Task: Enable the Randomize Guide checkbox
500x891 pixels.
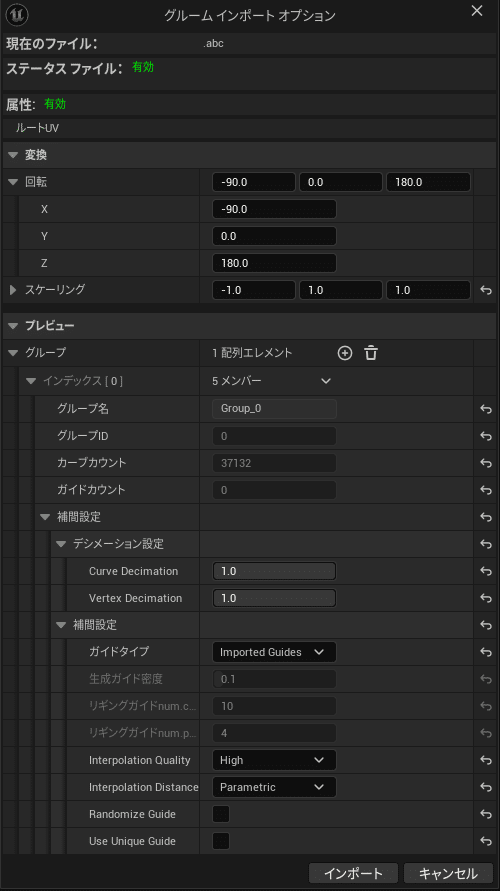Action: (221, 814)
